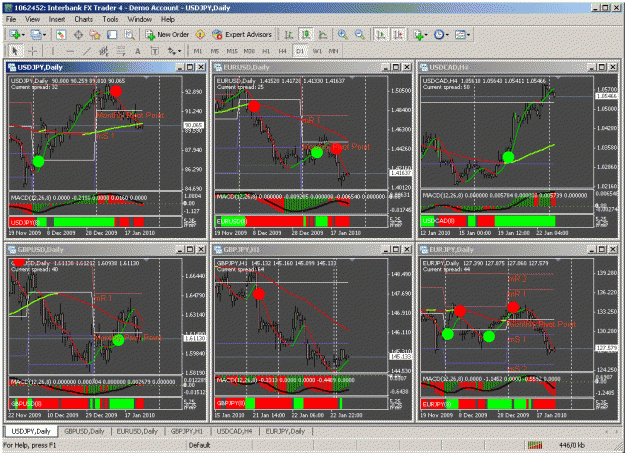Zoom in on the chart
Screen dimensions: 625x453
tap(342, 35)
